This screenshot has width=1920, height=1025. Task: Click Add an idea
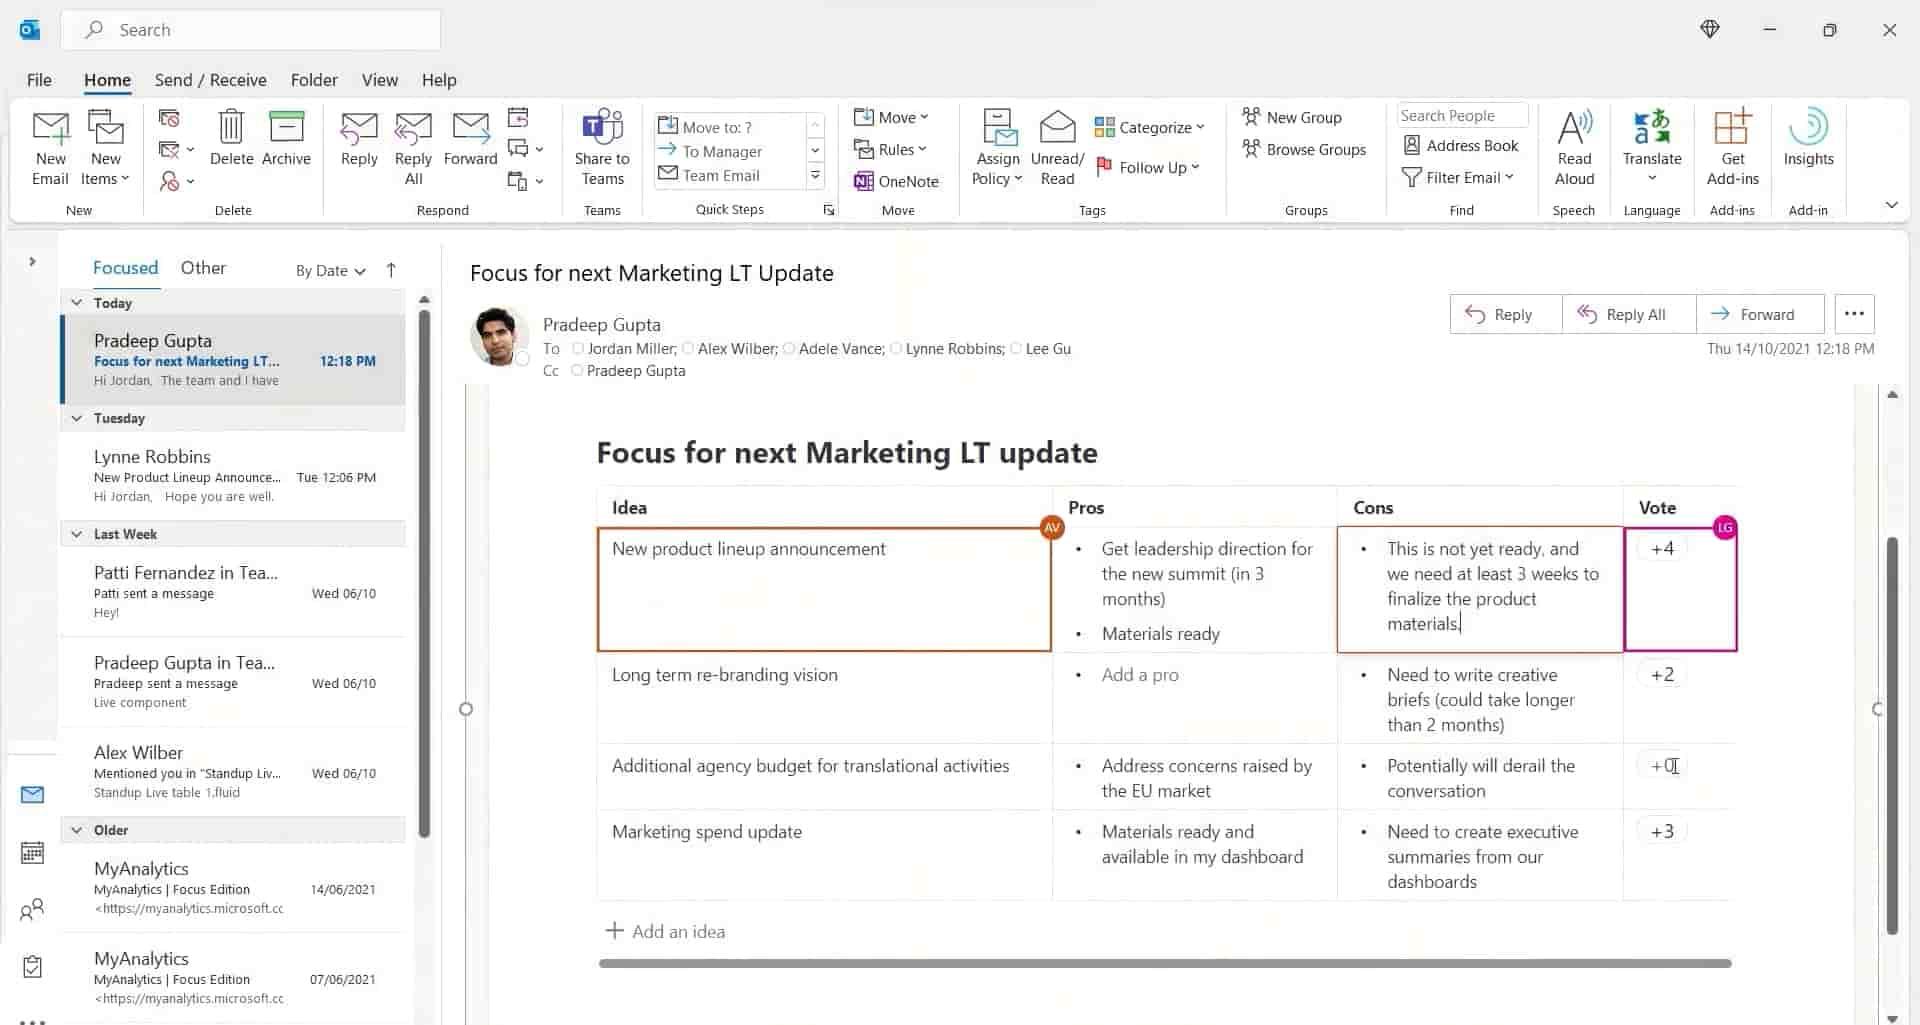pyautogui.click(x=666, y=931)
